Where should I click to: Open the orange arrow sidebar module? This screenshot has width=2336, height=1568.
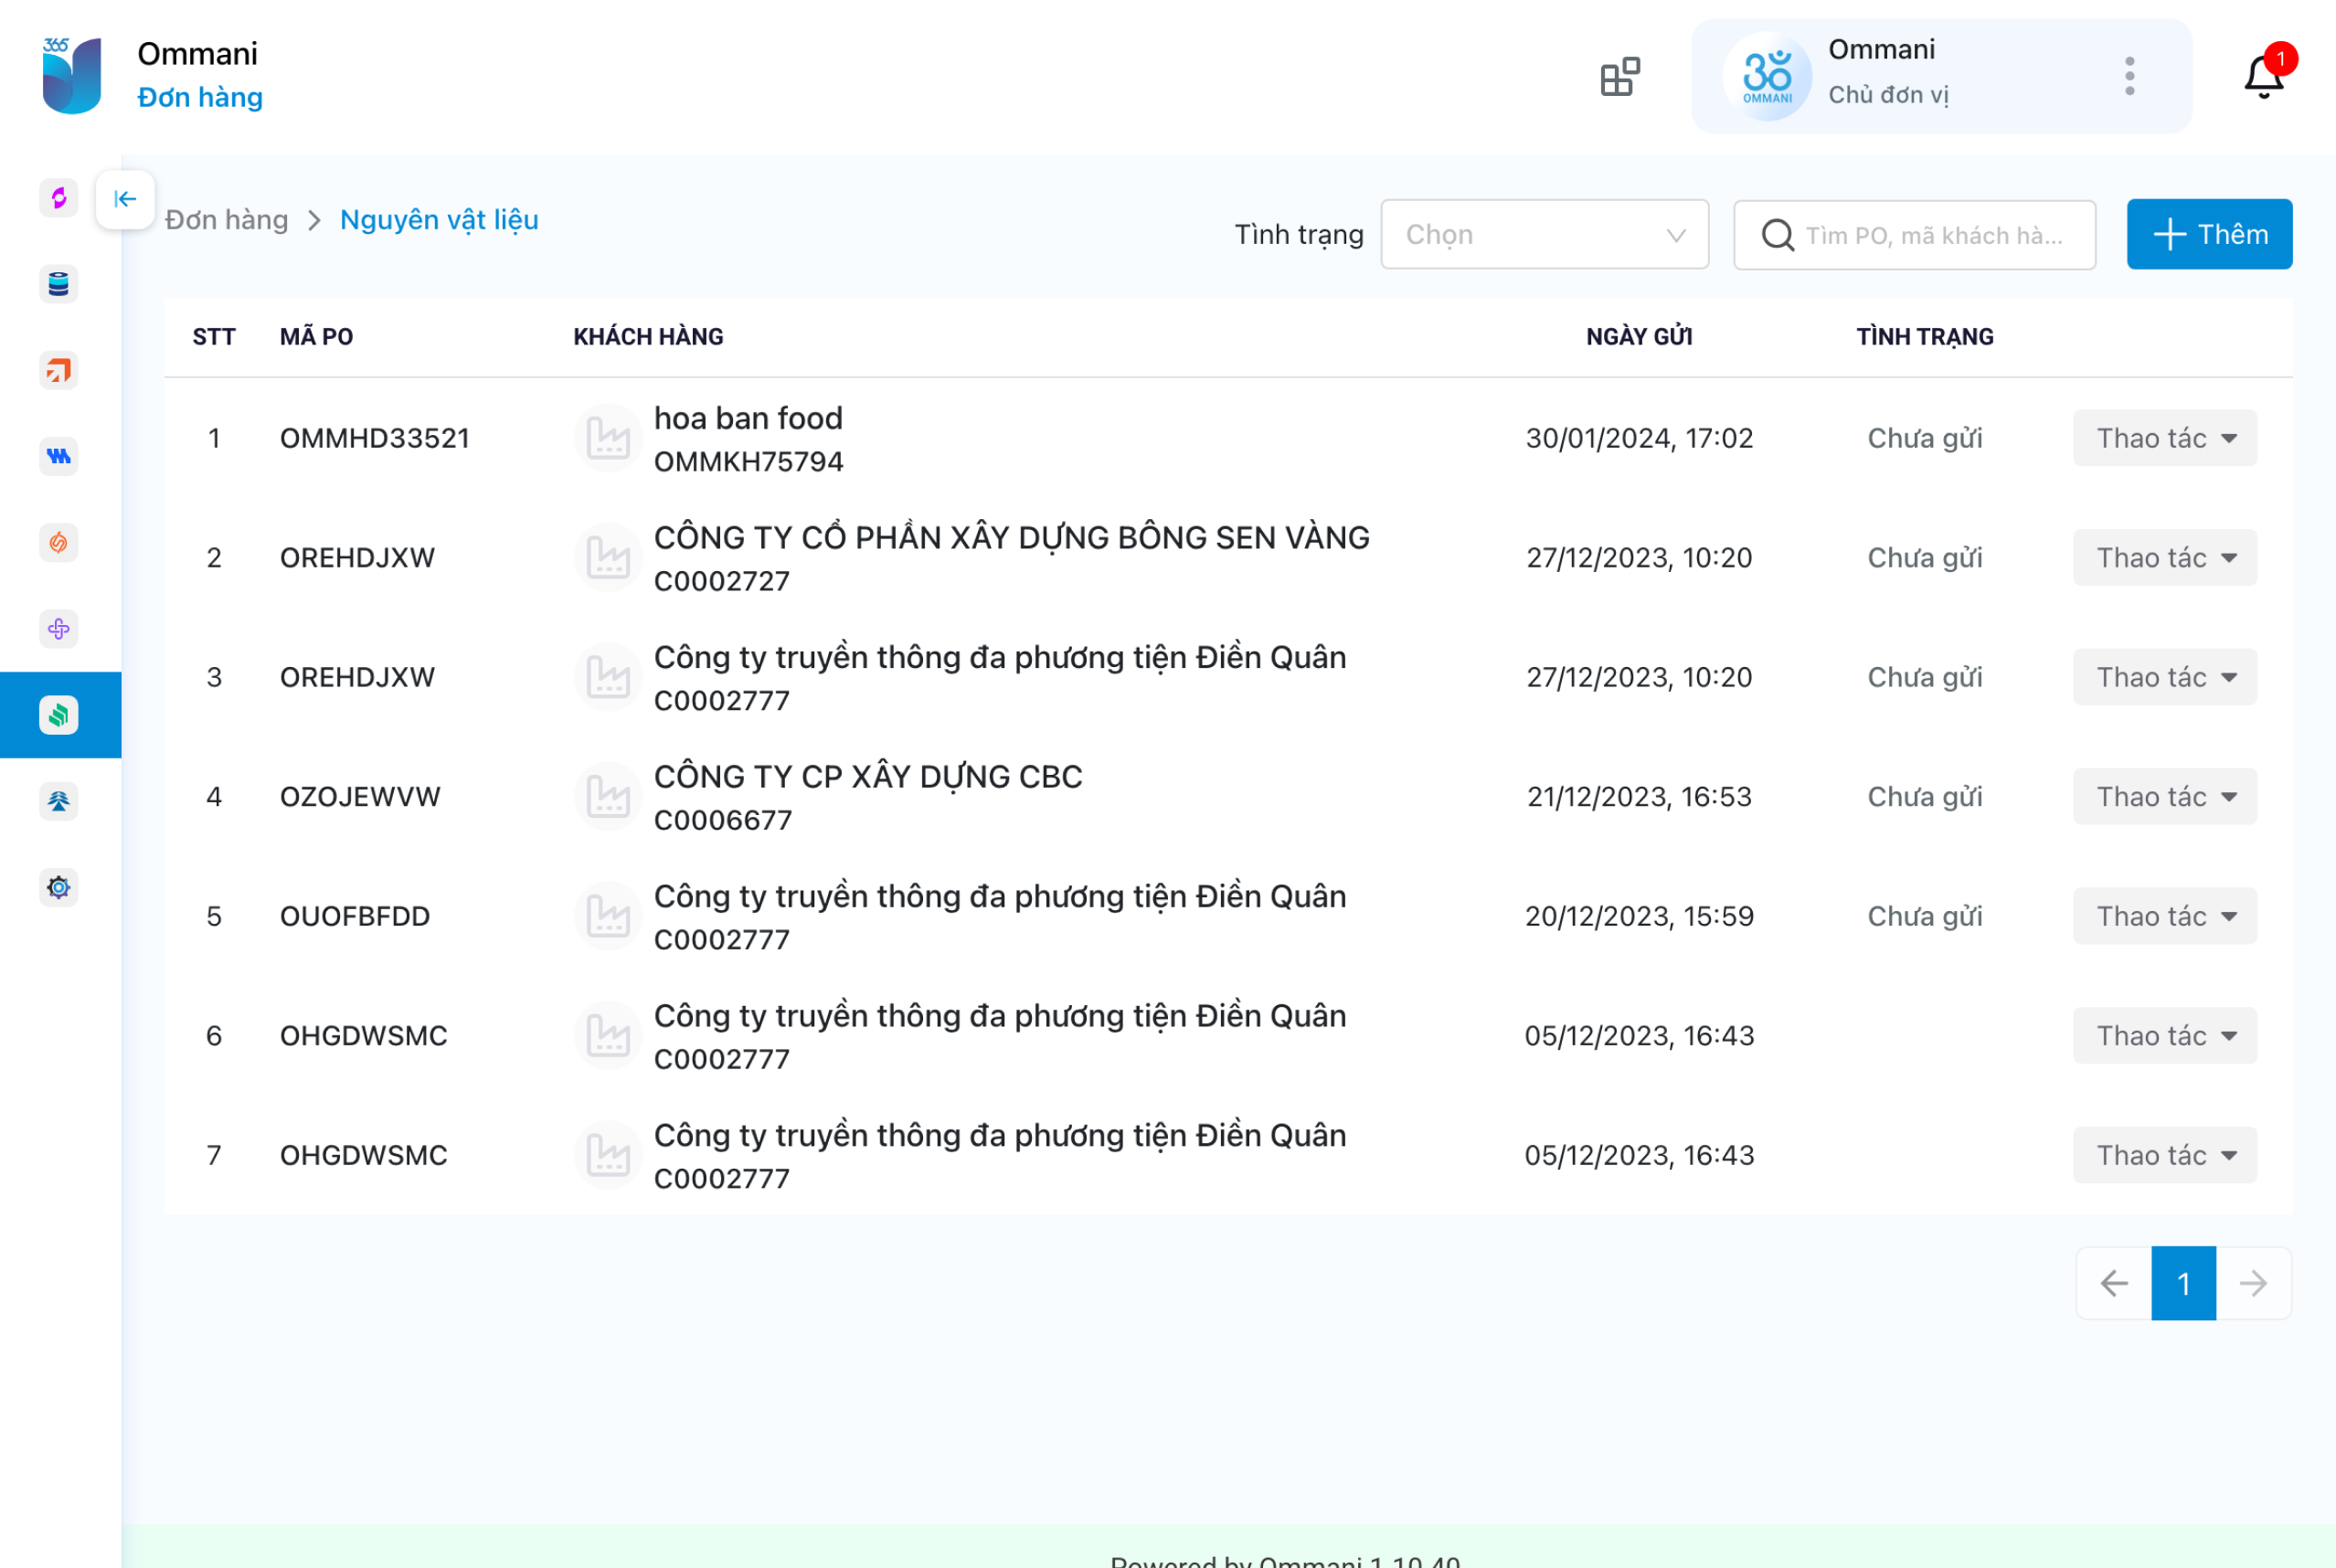click(x=59, y=371)
